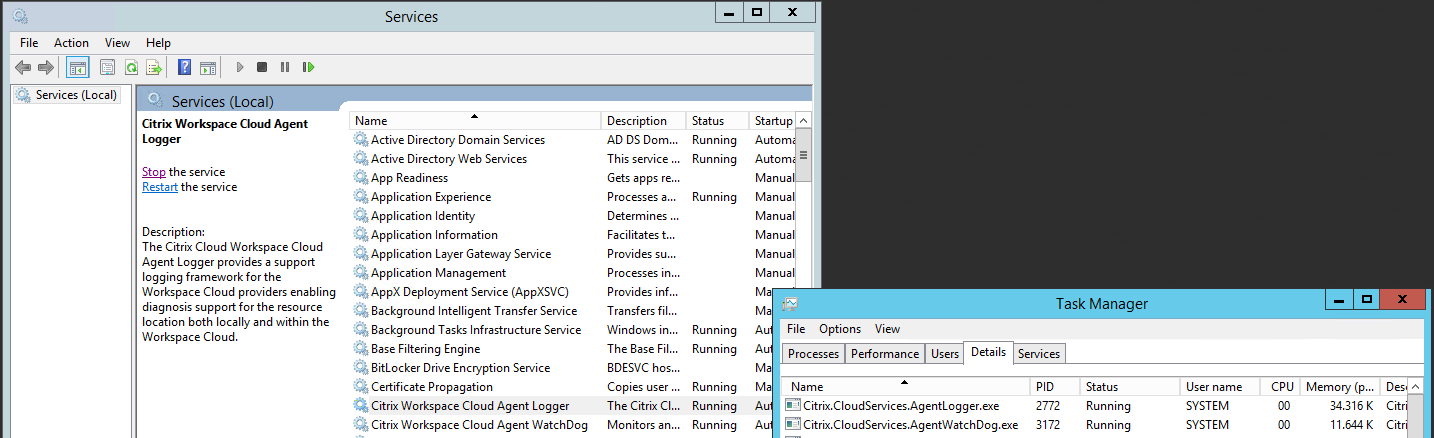
Task: Select Background Intelligent Transfer Service row
Action: (x=562, y=311)
